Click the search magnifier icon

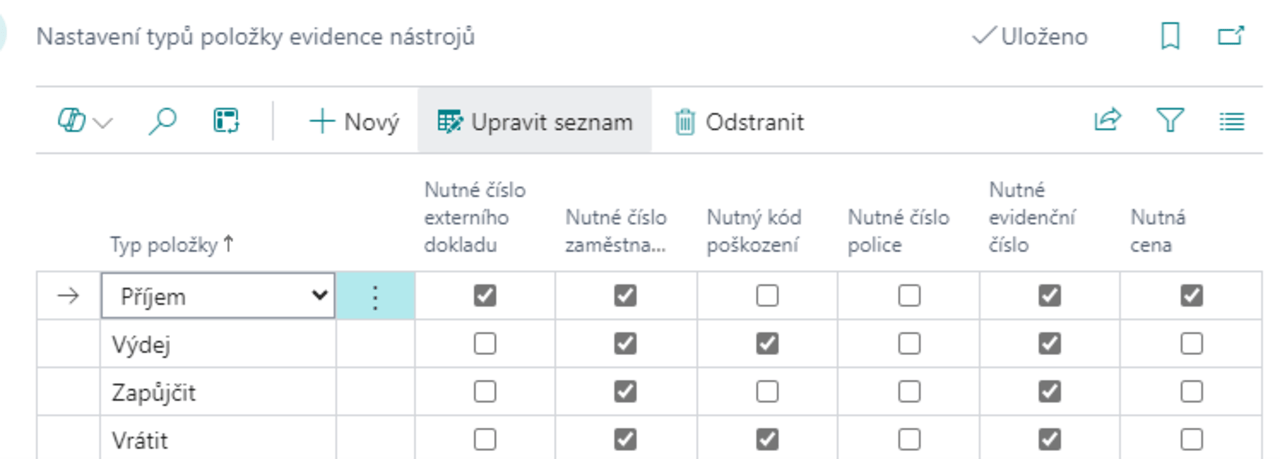[x=162, y=122]
